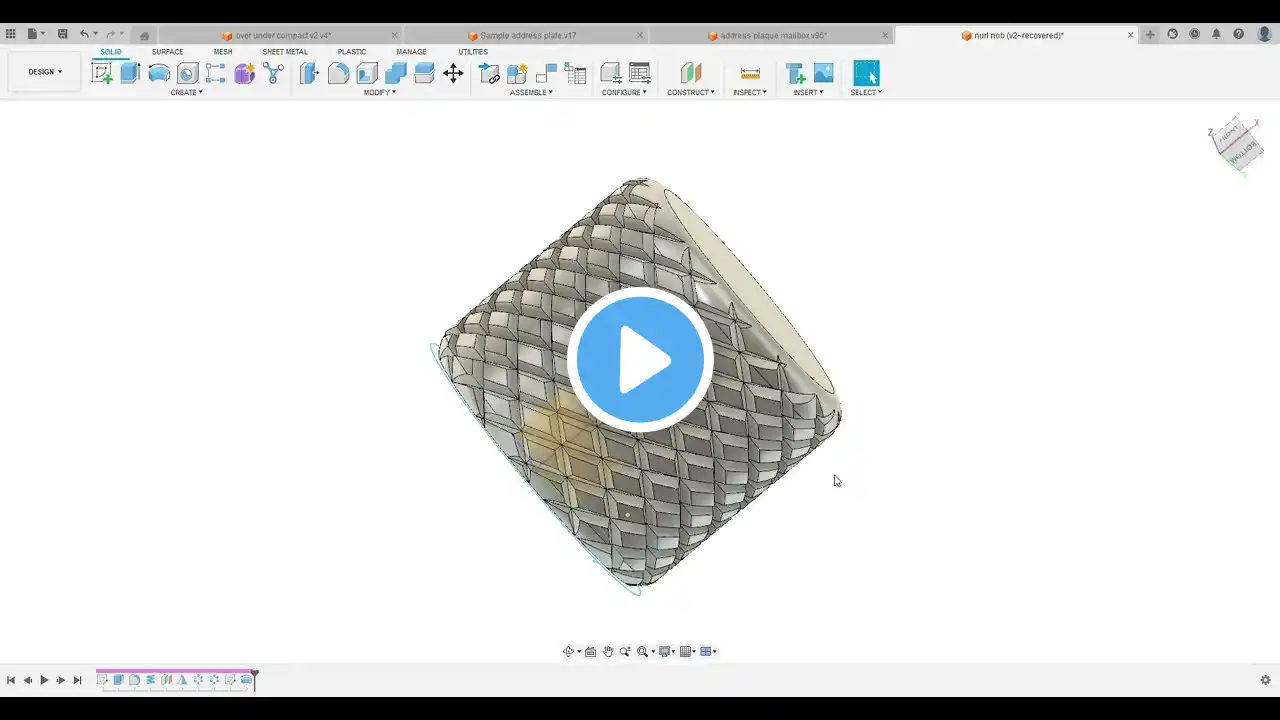The height and width of the screenshot is (720, 1280).
Task: Activate the Select tool
Action: click(866, 73)
